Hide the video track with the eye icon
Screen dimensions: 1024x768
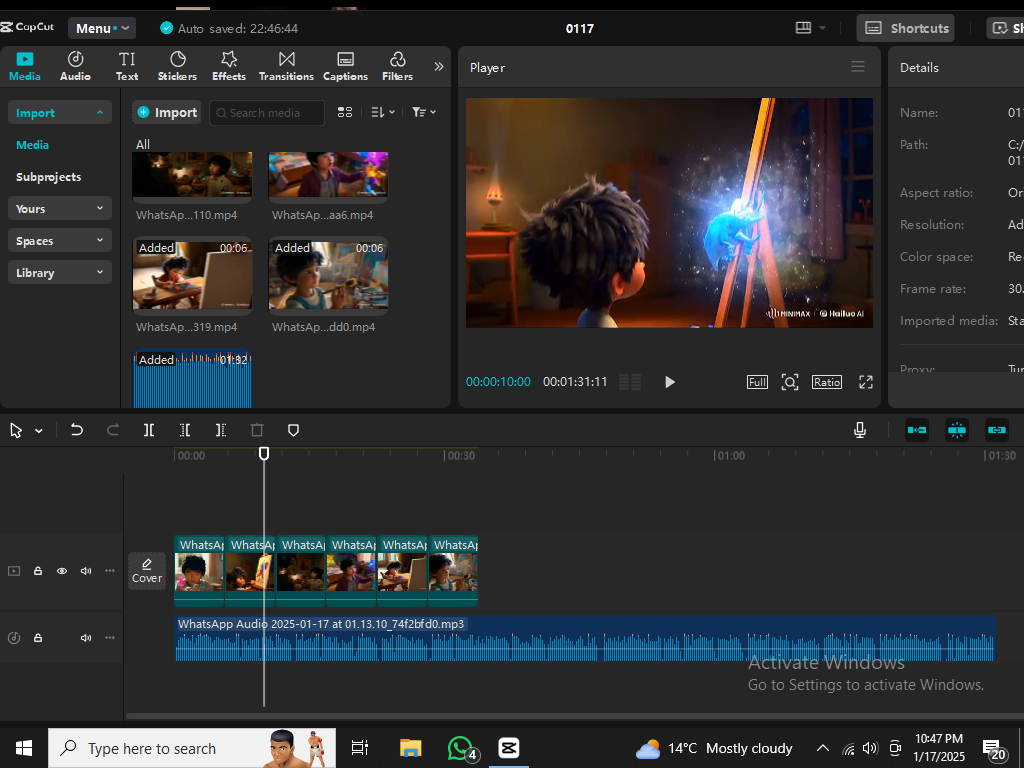pyautogui.click(x=62, y=571)
